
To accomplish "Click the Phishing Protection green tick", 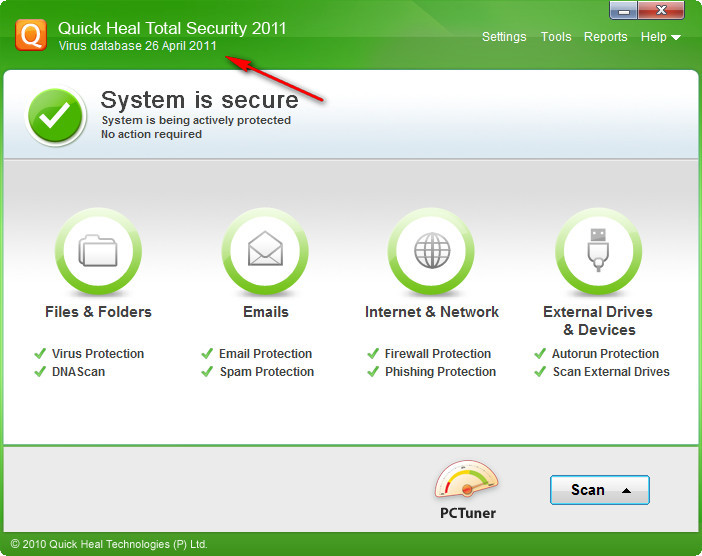I will (373, 372).
